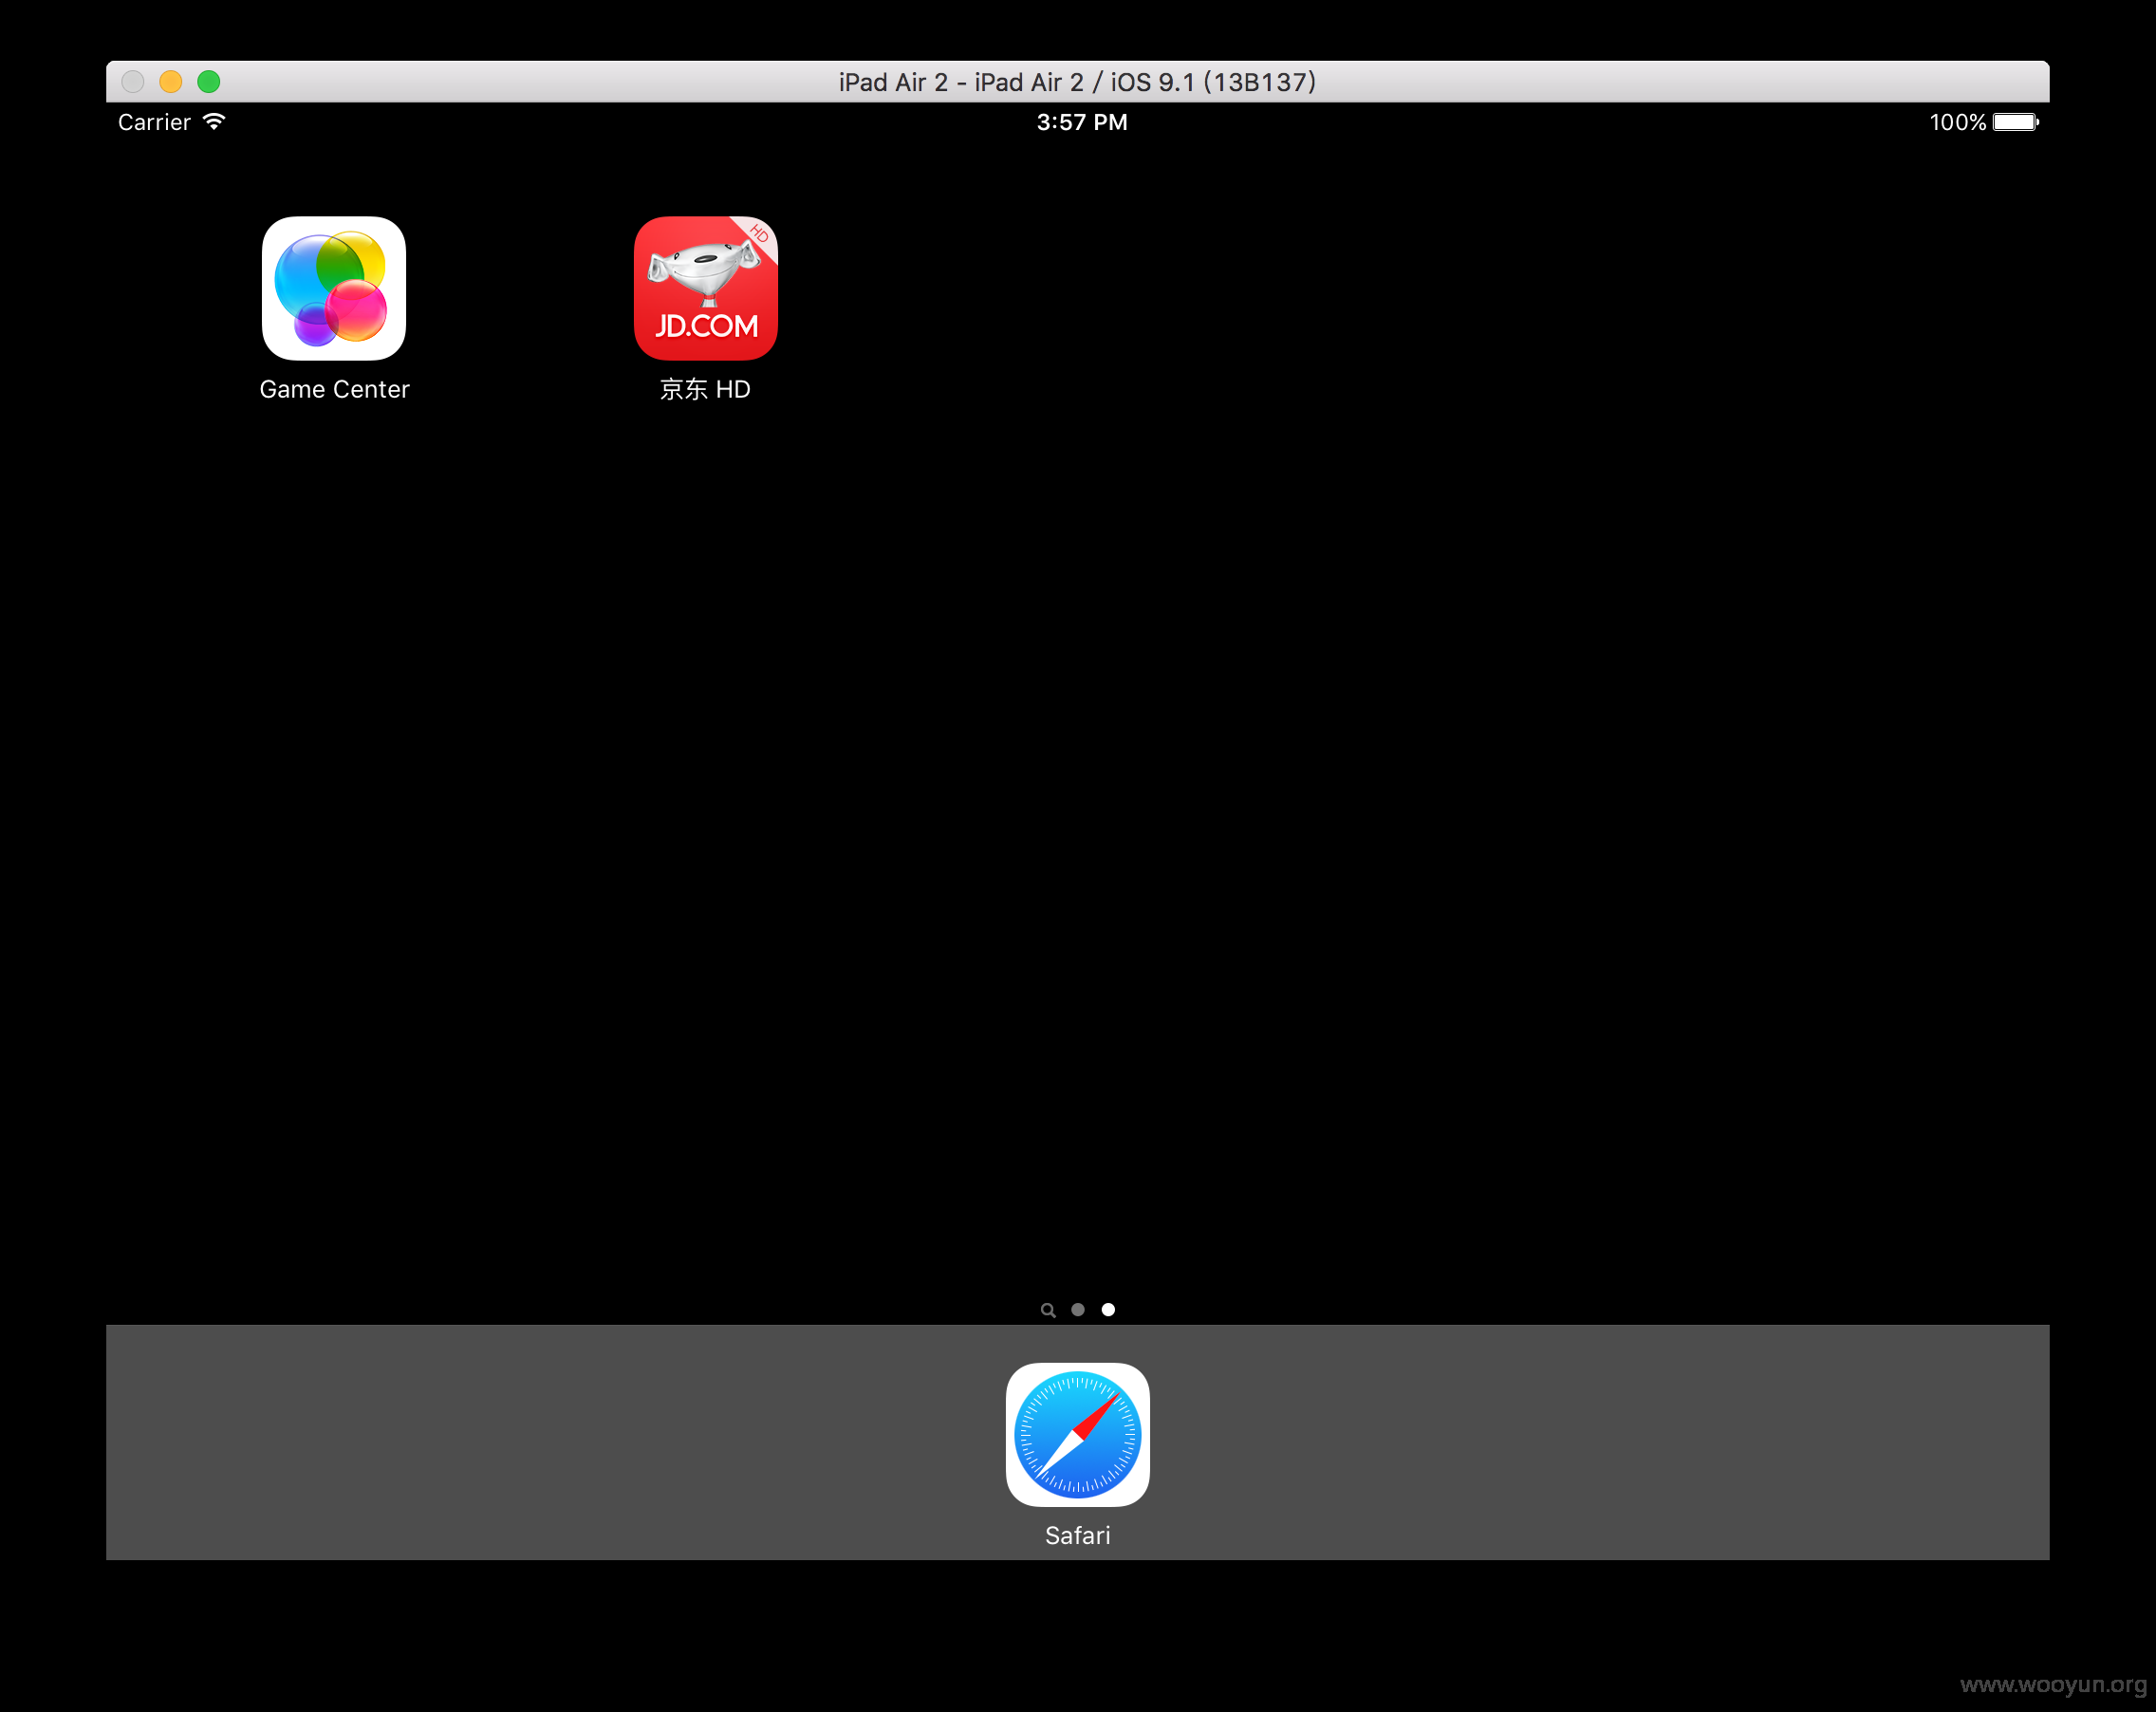Close the simulator window with gray button
Viewport: 2156px width, 1712px height.
click(133, 82)
